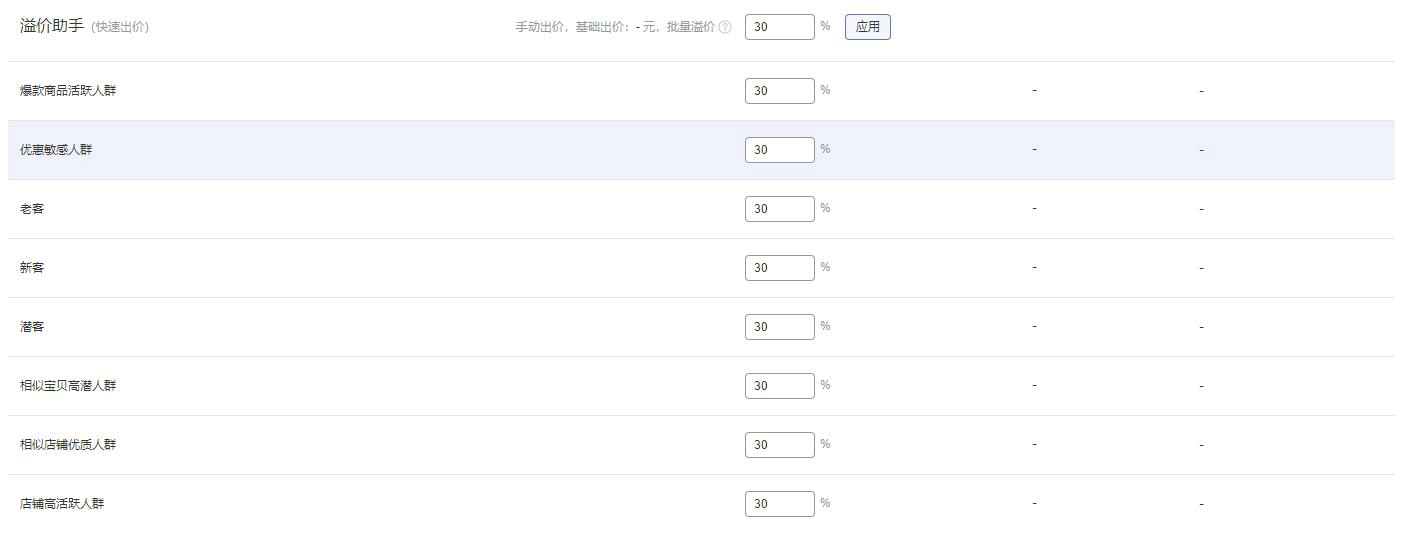Click the 店铺高活跃人群 percentage input
The width and height of the screenshot is (1409, 540).
point(779,504)
